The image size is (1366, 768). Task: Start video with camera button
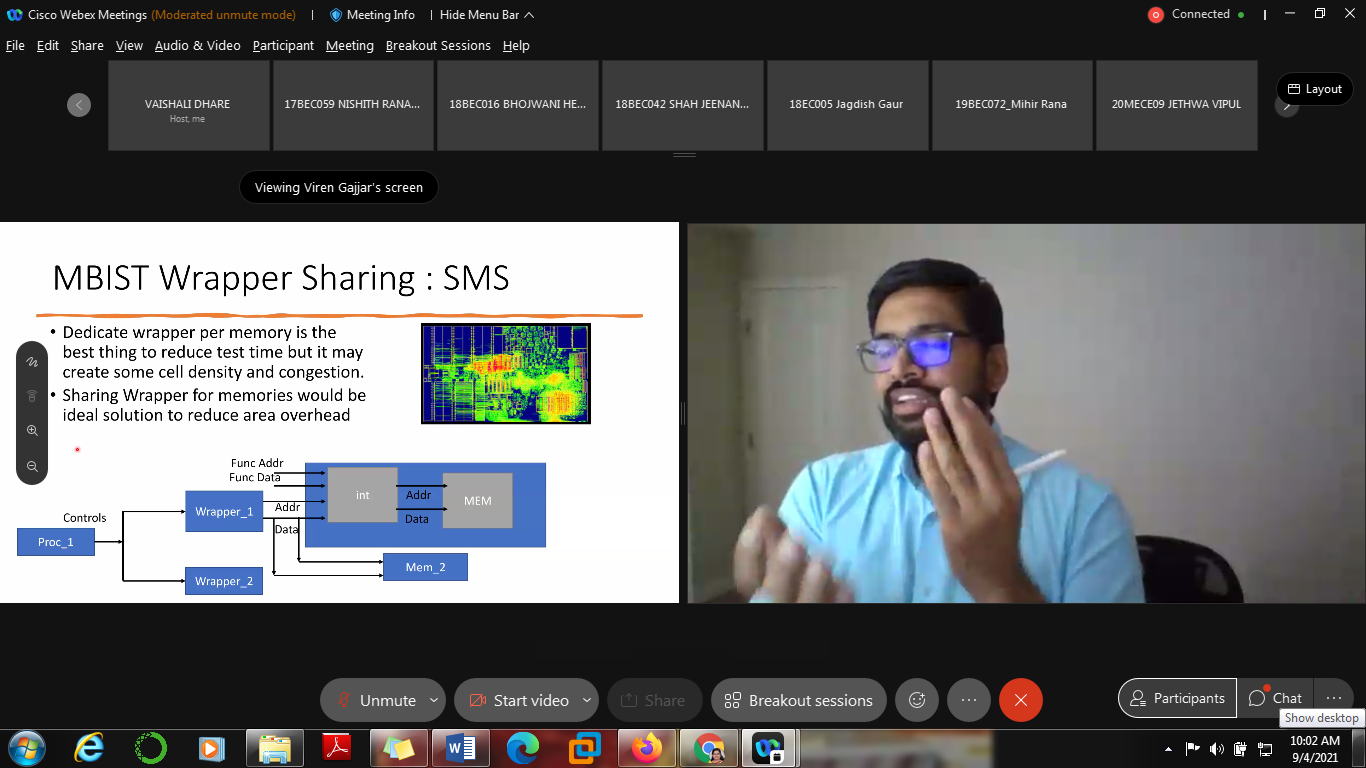[519, 700]
